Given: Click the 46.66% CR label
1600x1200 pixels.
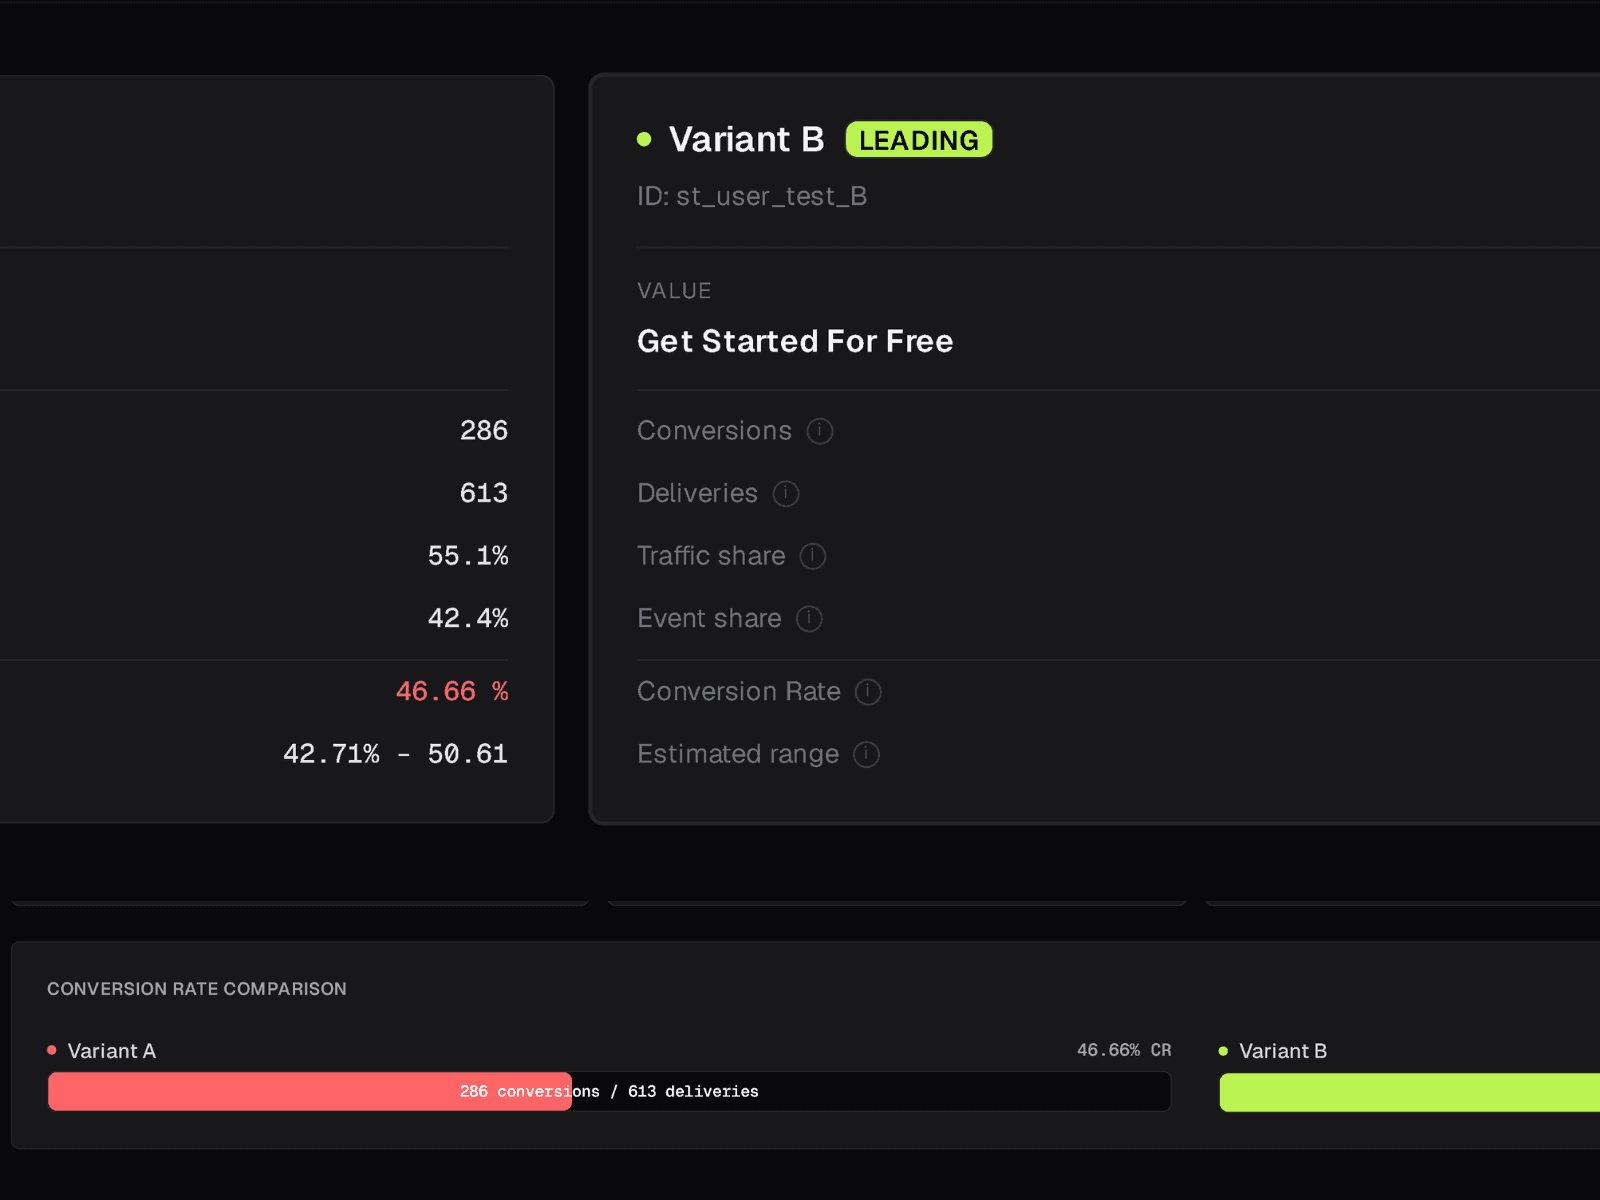Looking at the screenshot, I should 1124,1050.
